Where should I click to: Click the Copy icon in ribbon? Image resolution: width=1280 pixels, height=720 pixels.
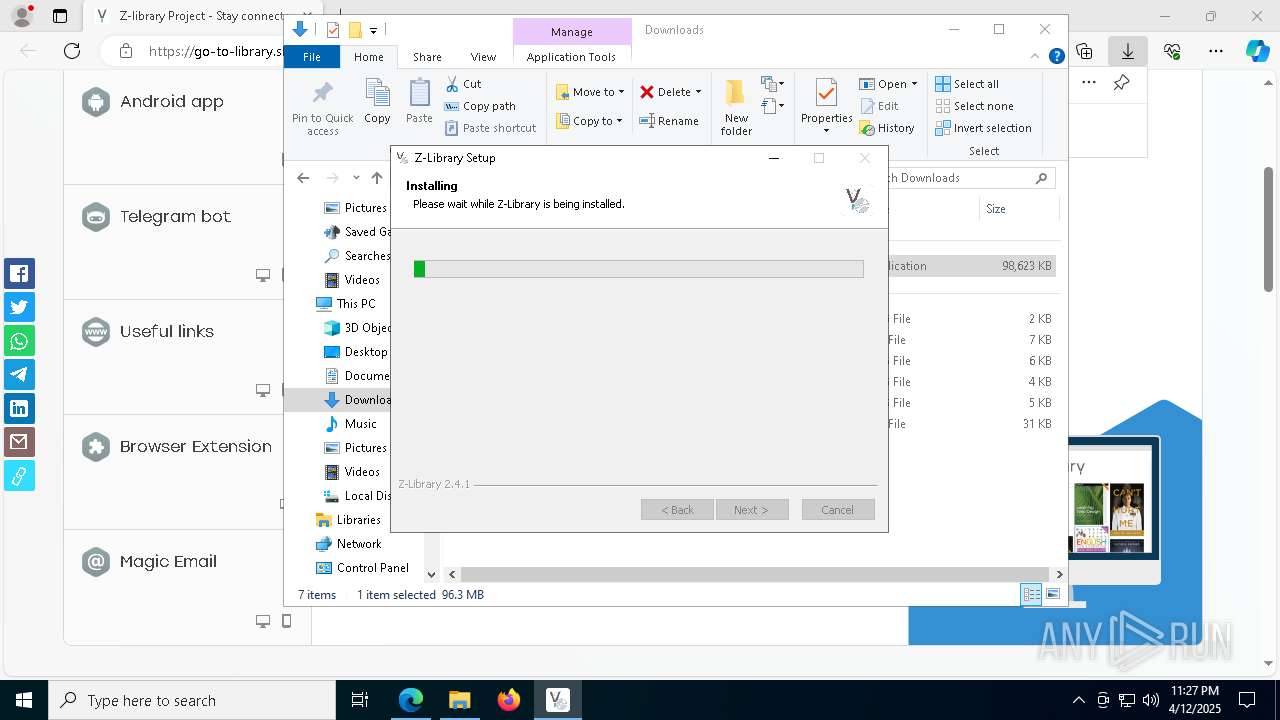(377, 93)
